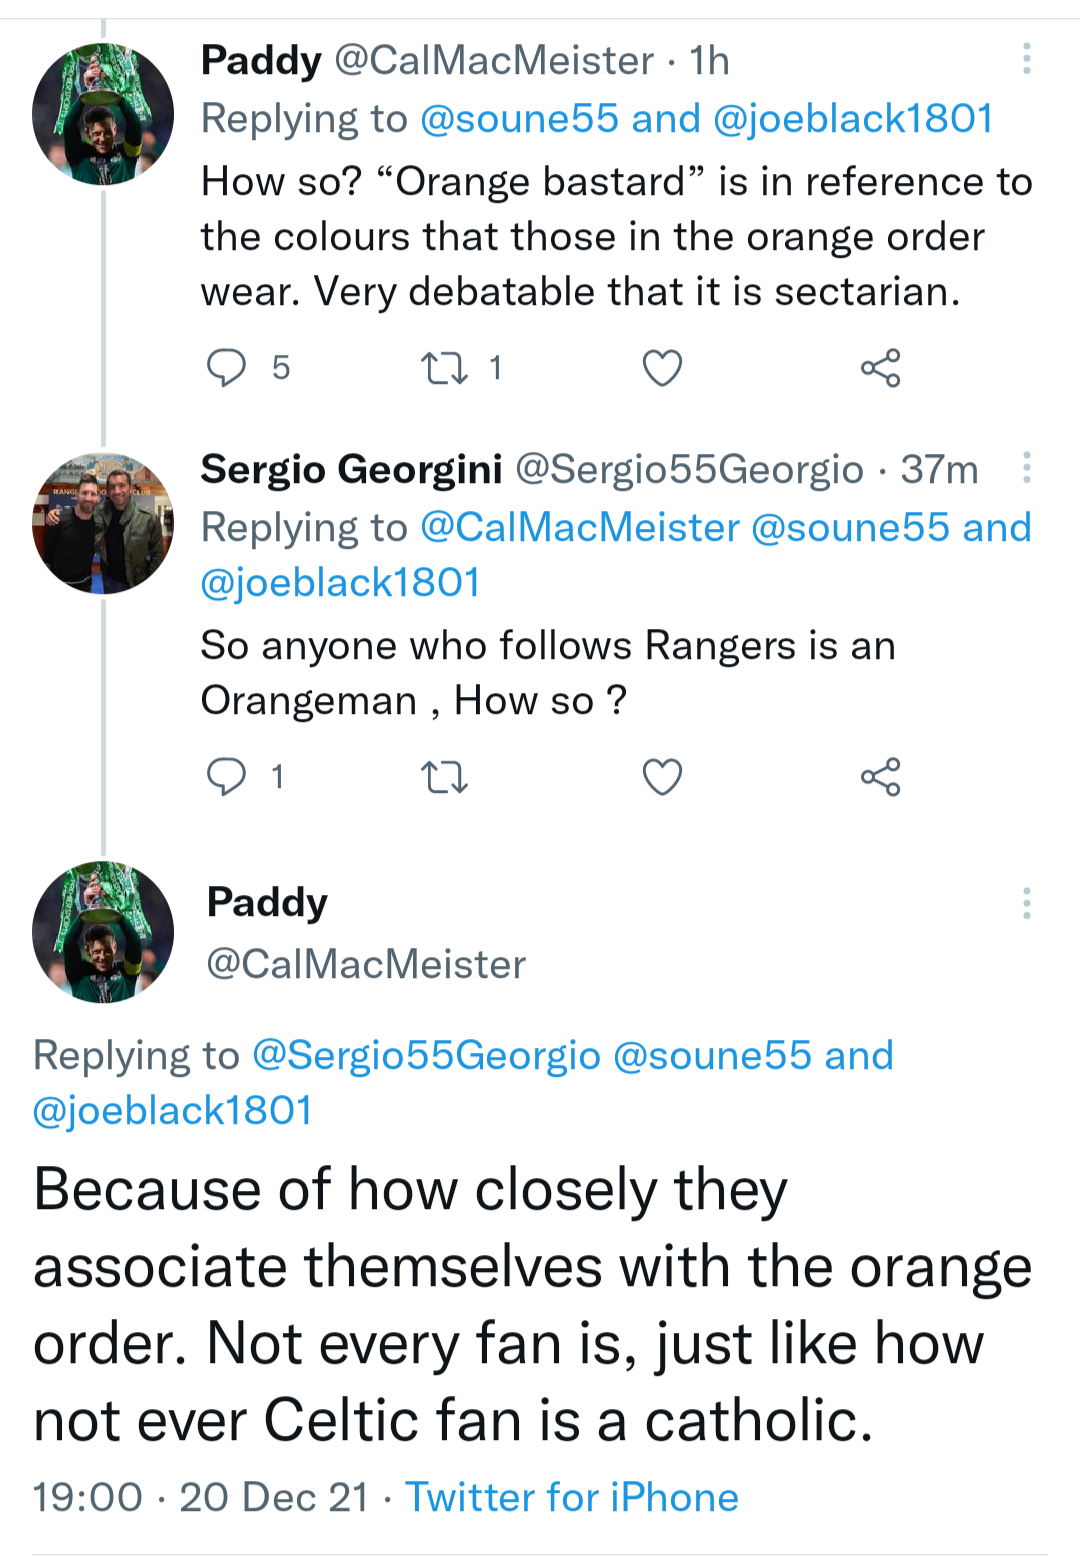Reply to Paddy's first tweet
1080x1556 pixels.
[227, 368]
